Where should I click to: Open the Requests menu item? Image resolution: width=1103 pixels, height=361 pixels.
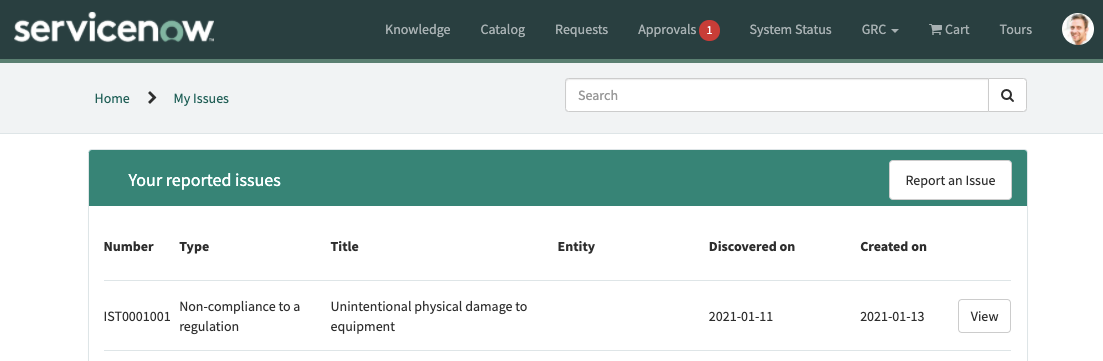click(581, 30)
